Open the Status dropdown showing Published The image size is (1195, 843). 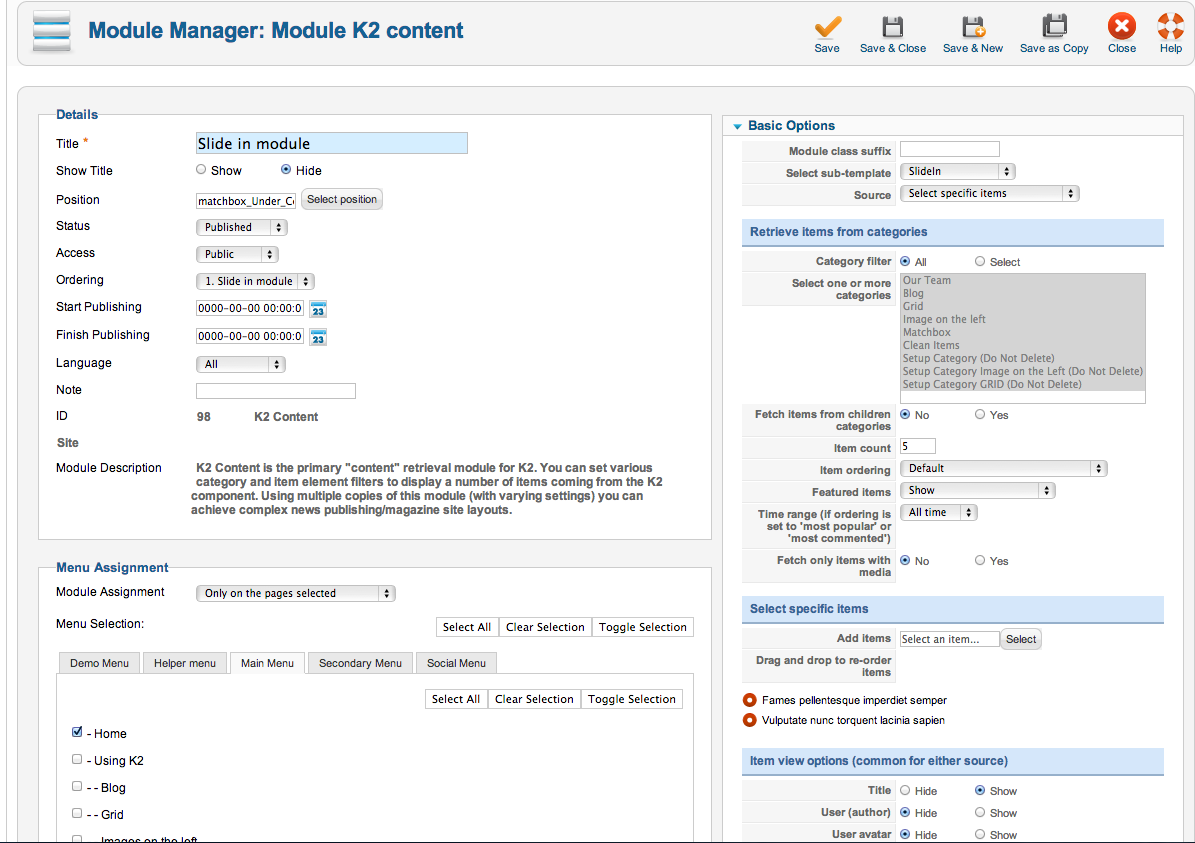tap(242, 227)
